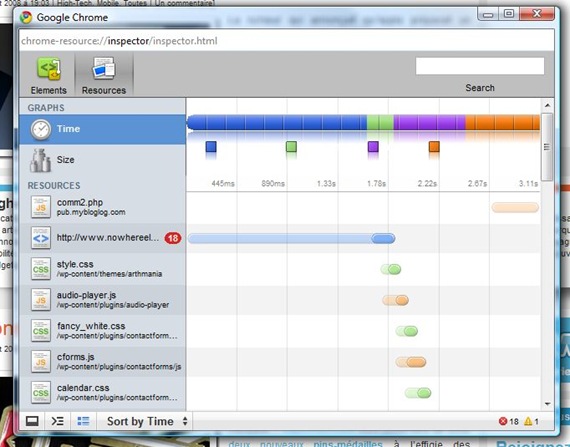Select the Size graph
570x447 pixels.
pos(103,160)
